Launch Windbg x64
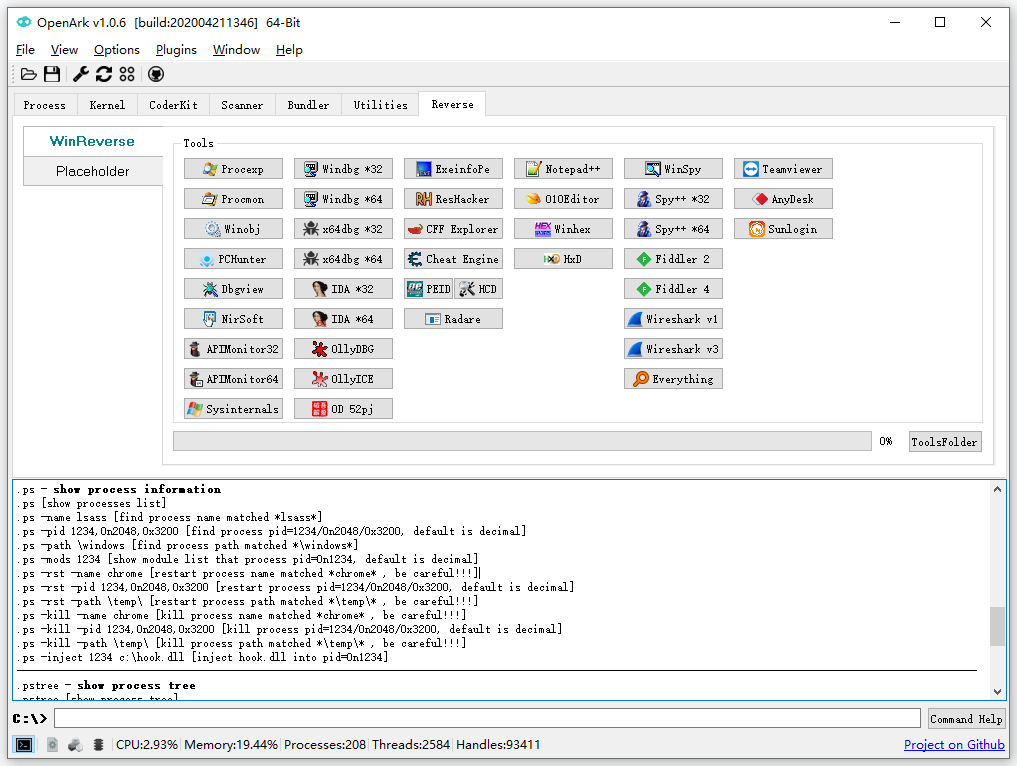 click(343, 199)
